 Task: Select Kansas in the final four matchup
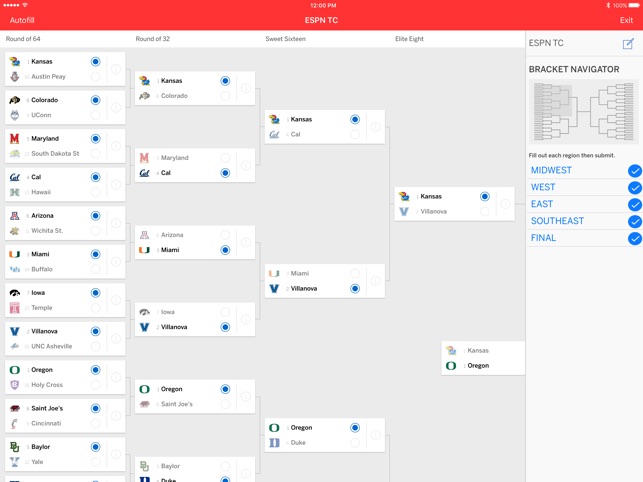(x=483, y=350)
